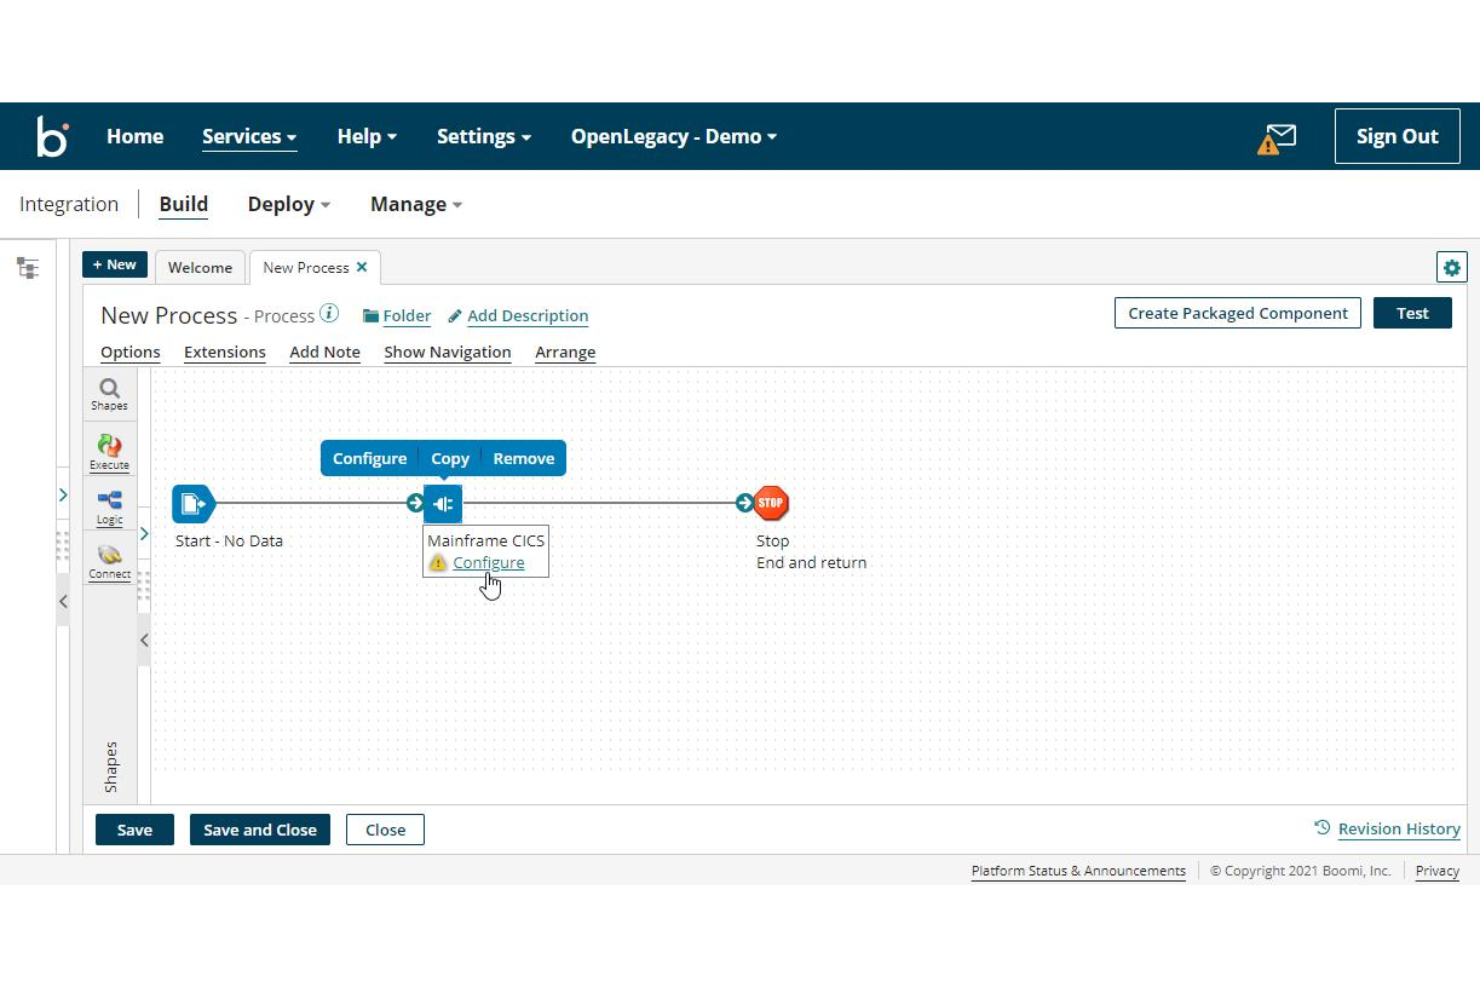Click the Integration label
This screenshot has height=987, width=1480.
click(x=69, y=204)
